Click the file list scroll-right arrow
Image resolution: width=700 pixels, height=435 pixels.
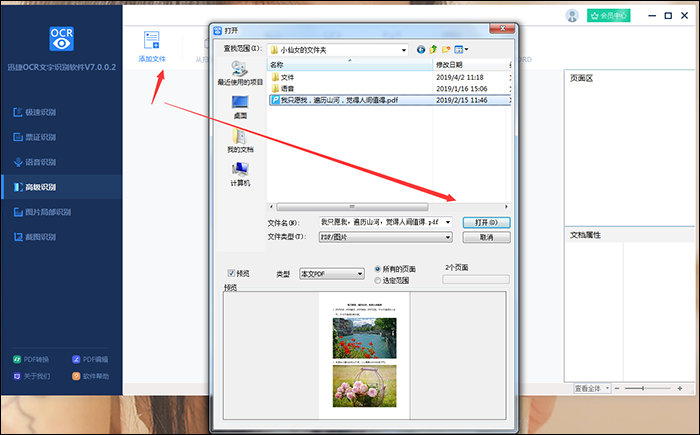pos(506,207)
